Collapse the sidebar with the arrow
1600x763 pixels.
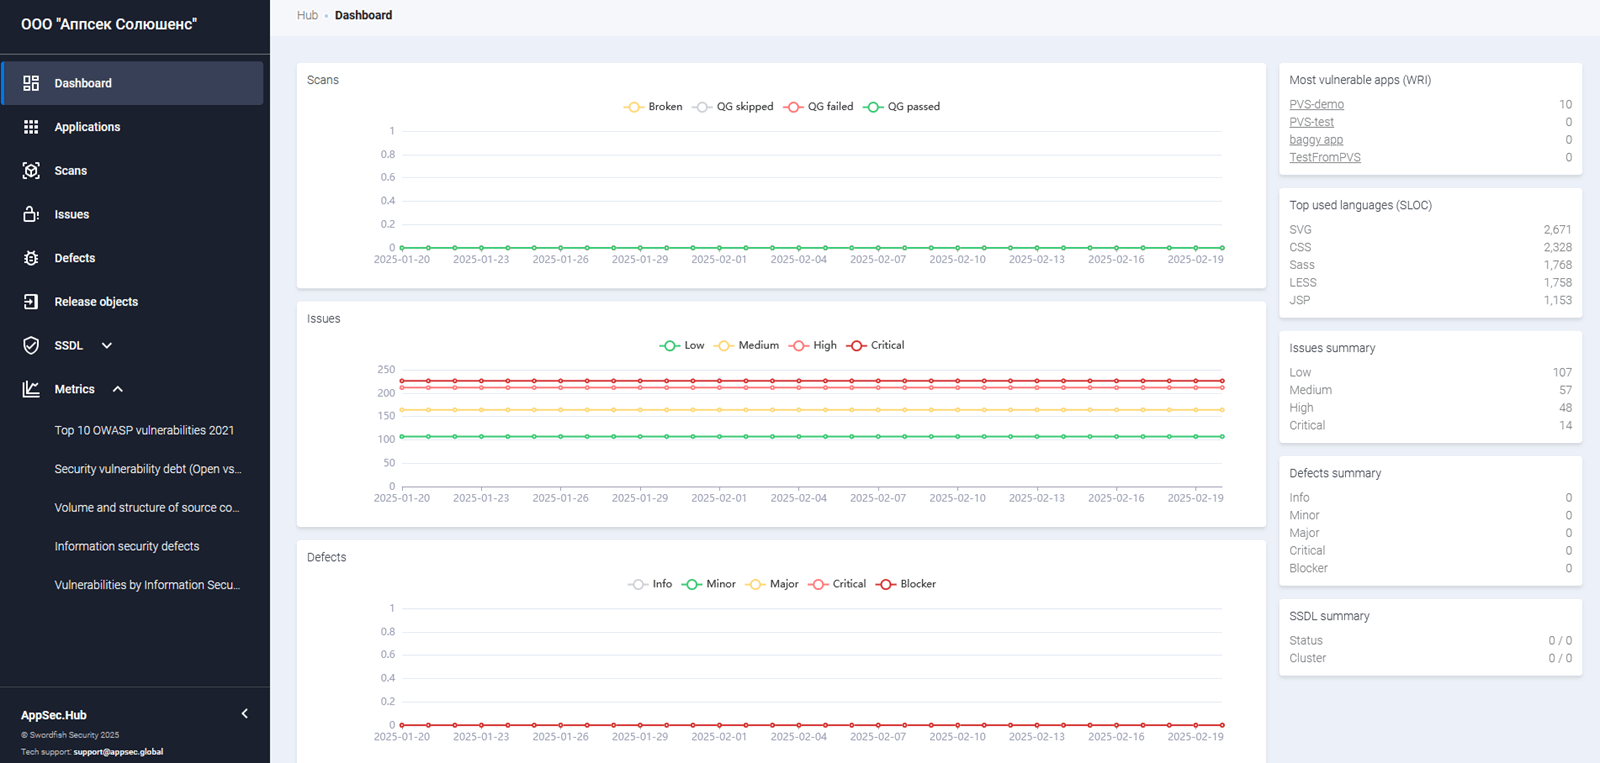coord(245,714)
